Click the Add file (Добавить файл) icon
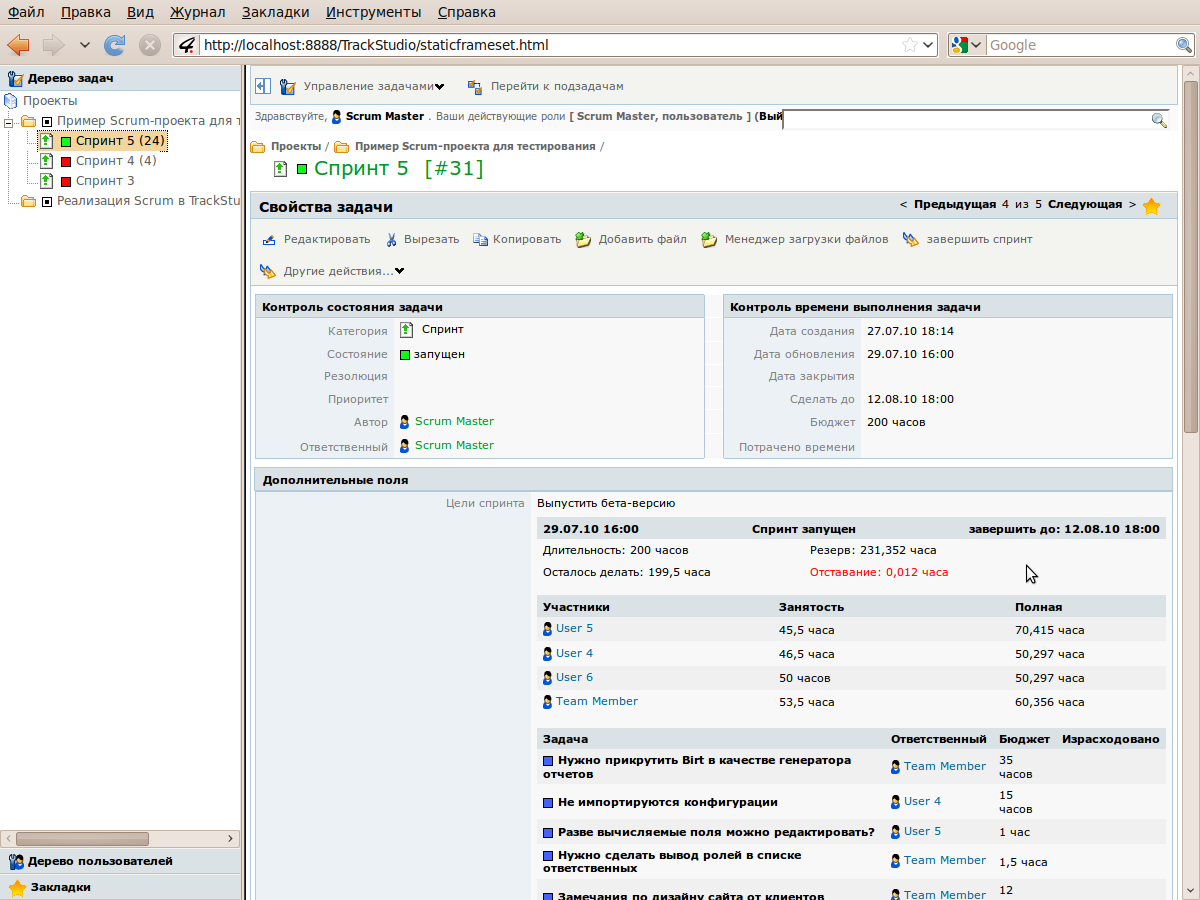The height and width of the screenshot is (900, 1200). tap(583, 240)
